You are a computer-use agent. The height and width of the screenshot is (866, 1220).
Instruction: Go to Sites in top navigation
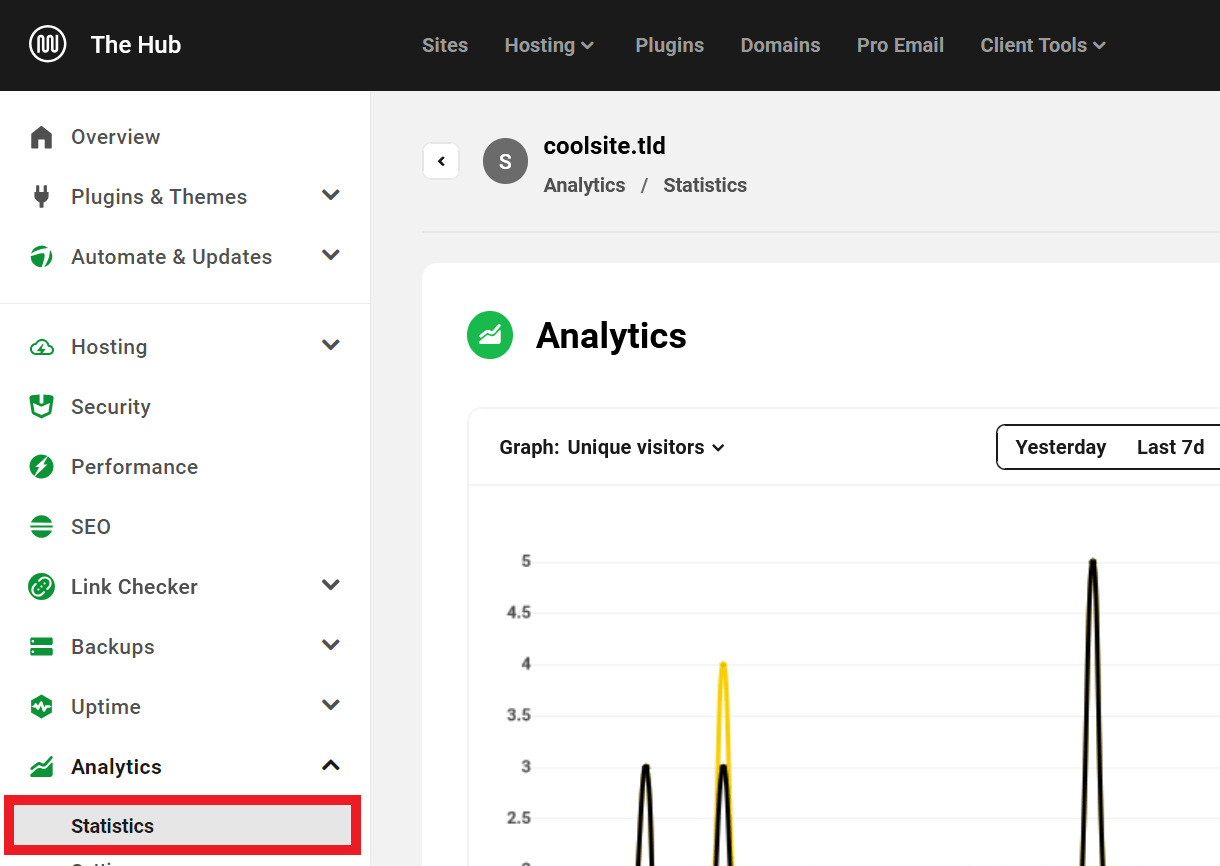[445, 45]
